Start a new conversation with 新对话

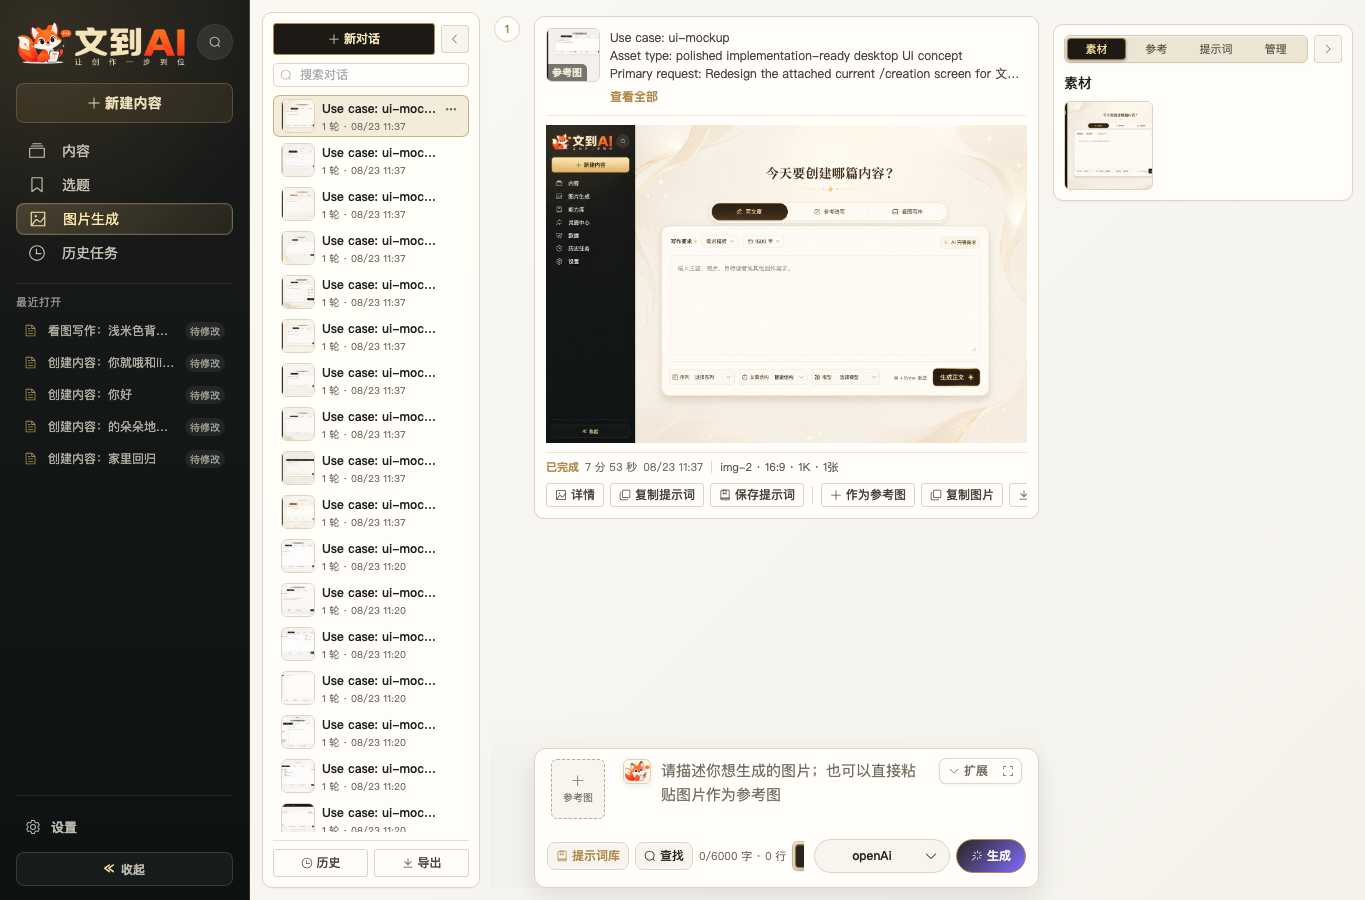tap(354, 39)
